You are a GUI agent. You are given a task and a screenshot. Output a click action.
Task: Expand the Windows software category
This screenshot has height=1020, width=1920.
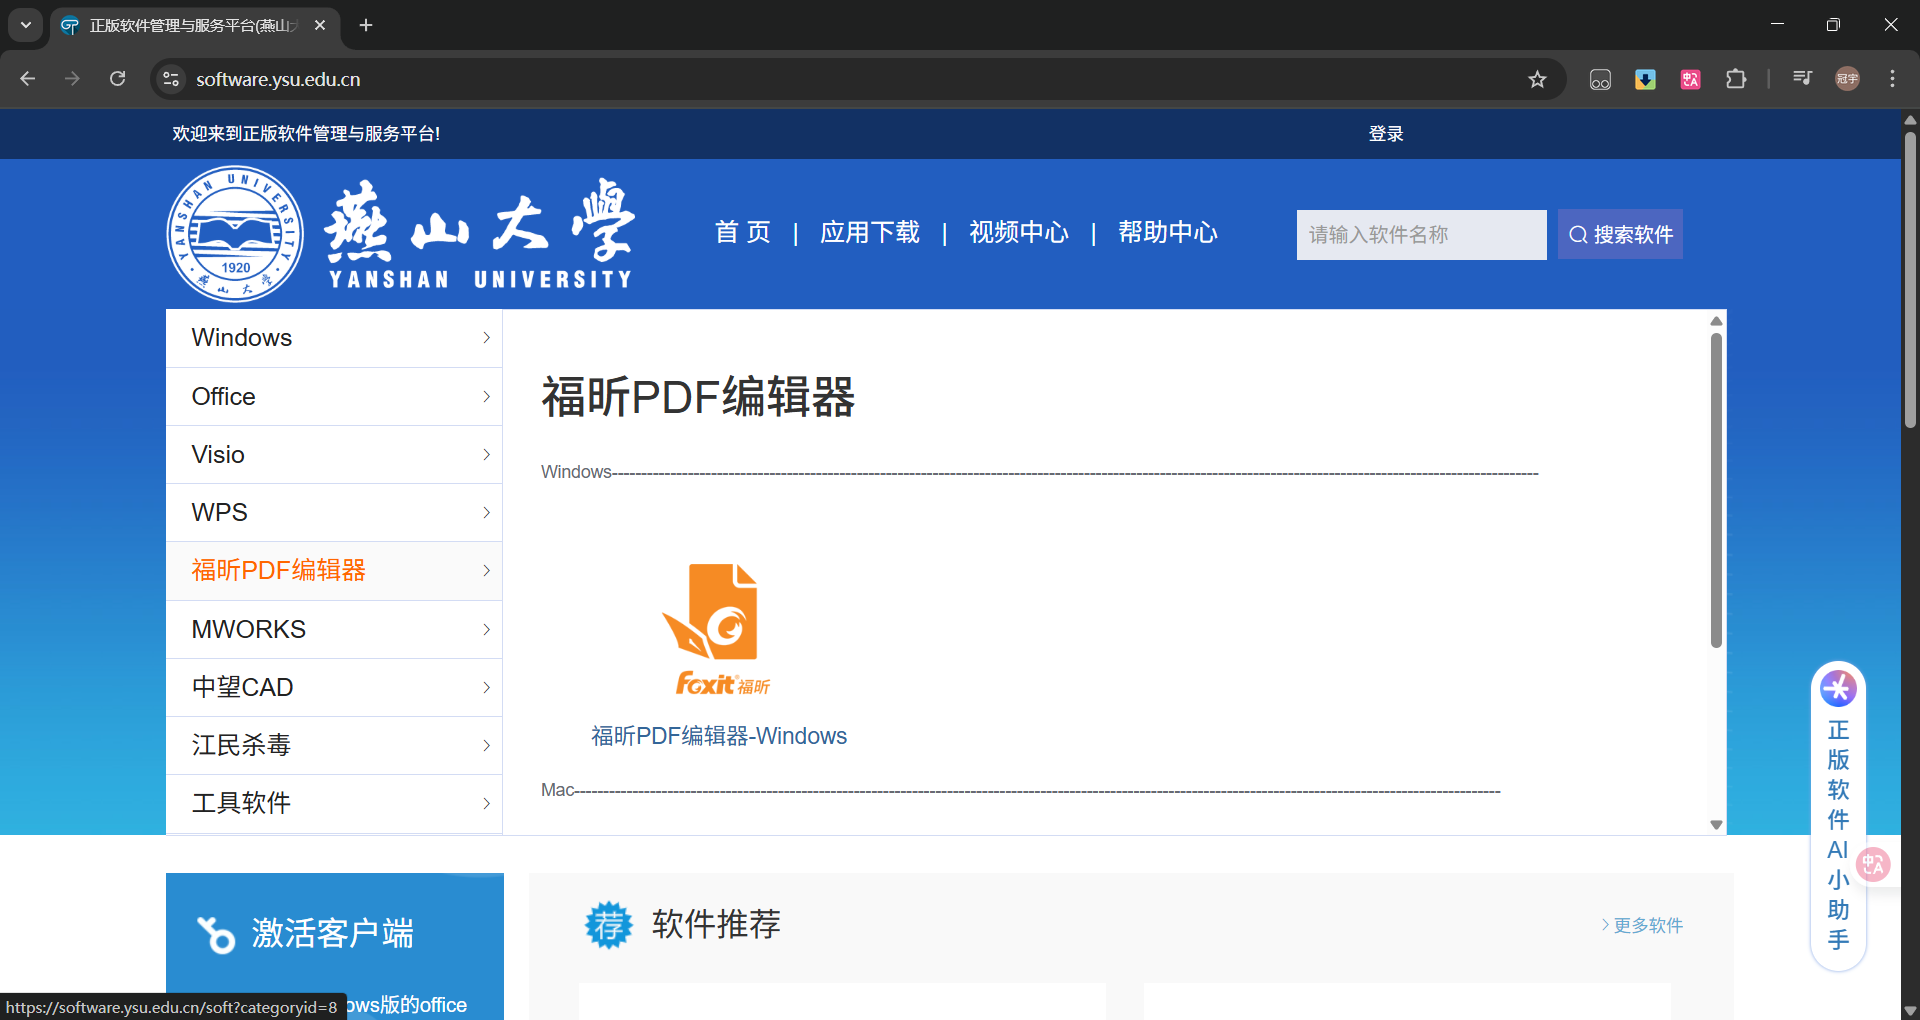point(334,338)
